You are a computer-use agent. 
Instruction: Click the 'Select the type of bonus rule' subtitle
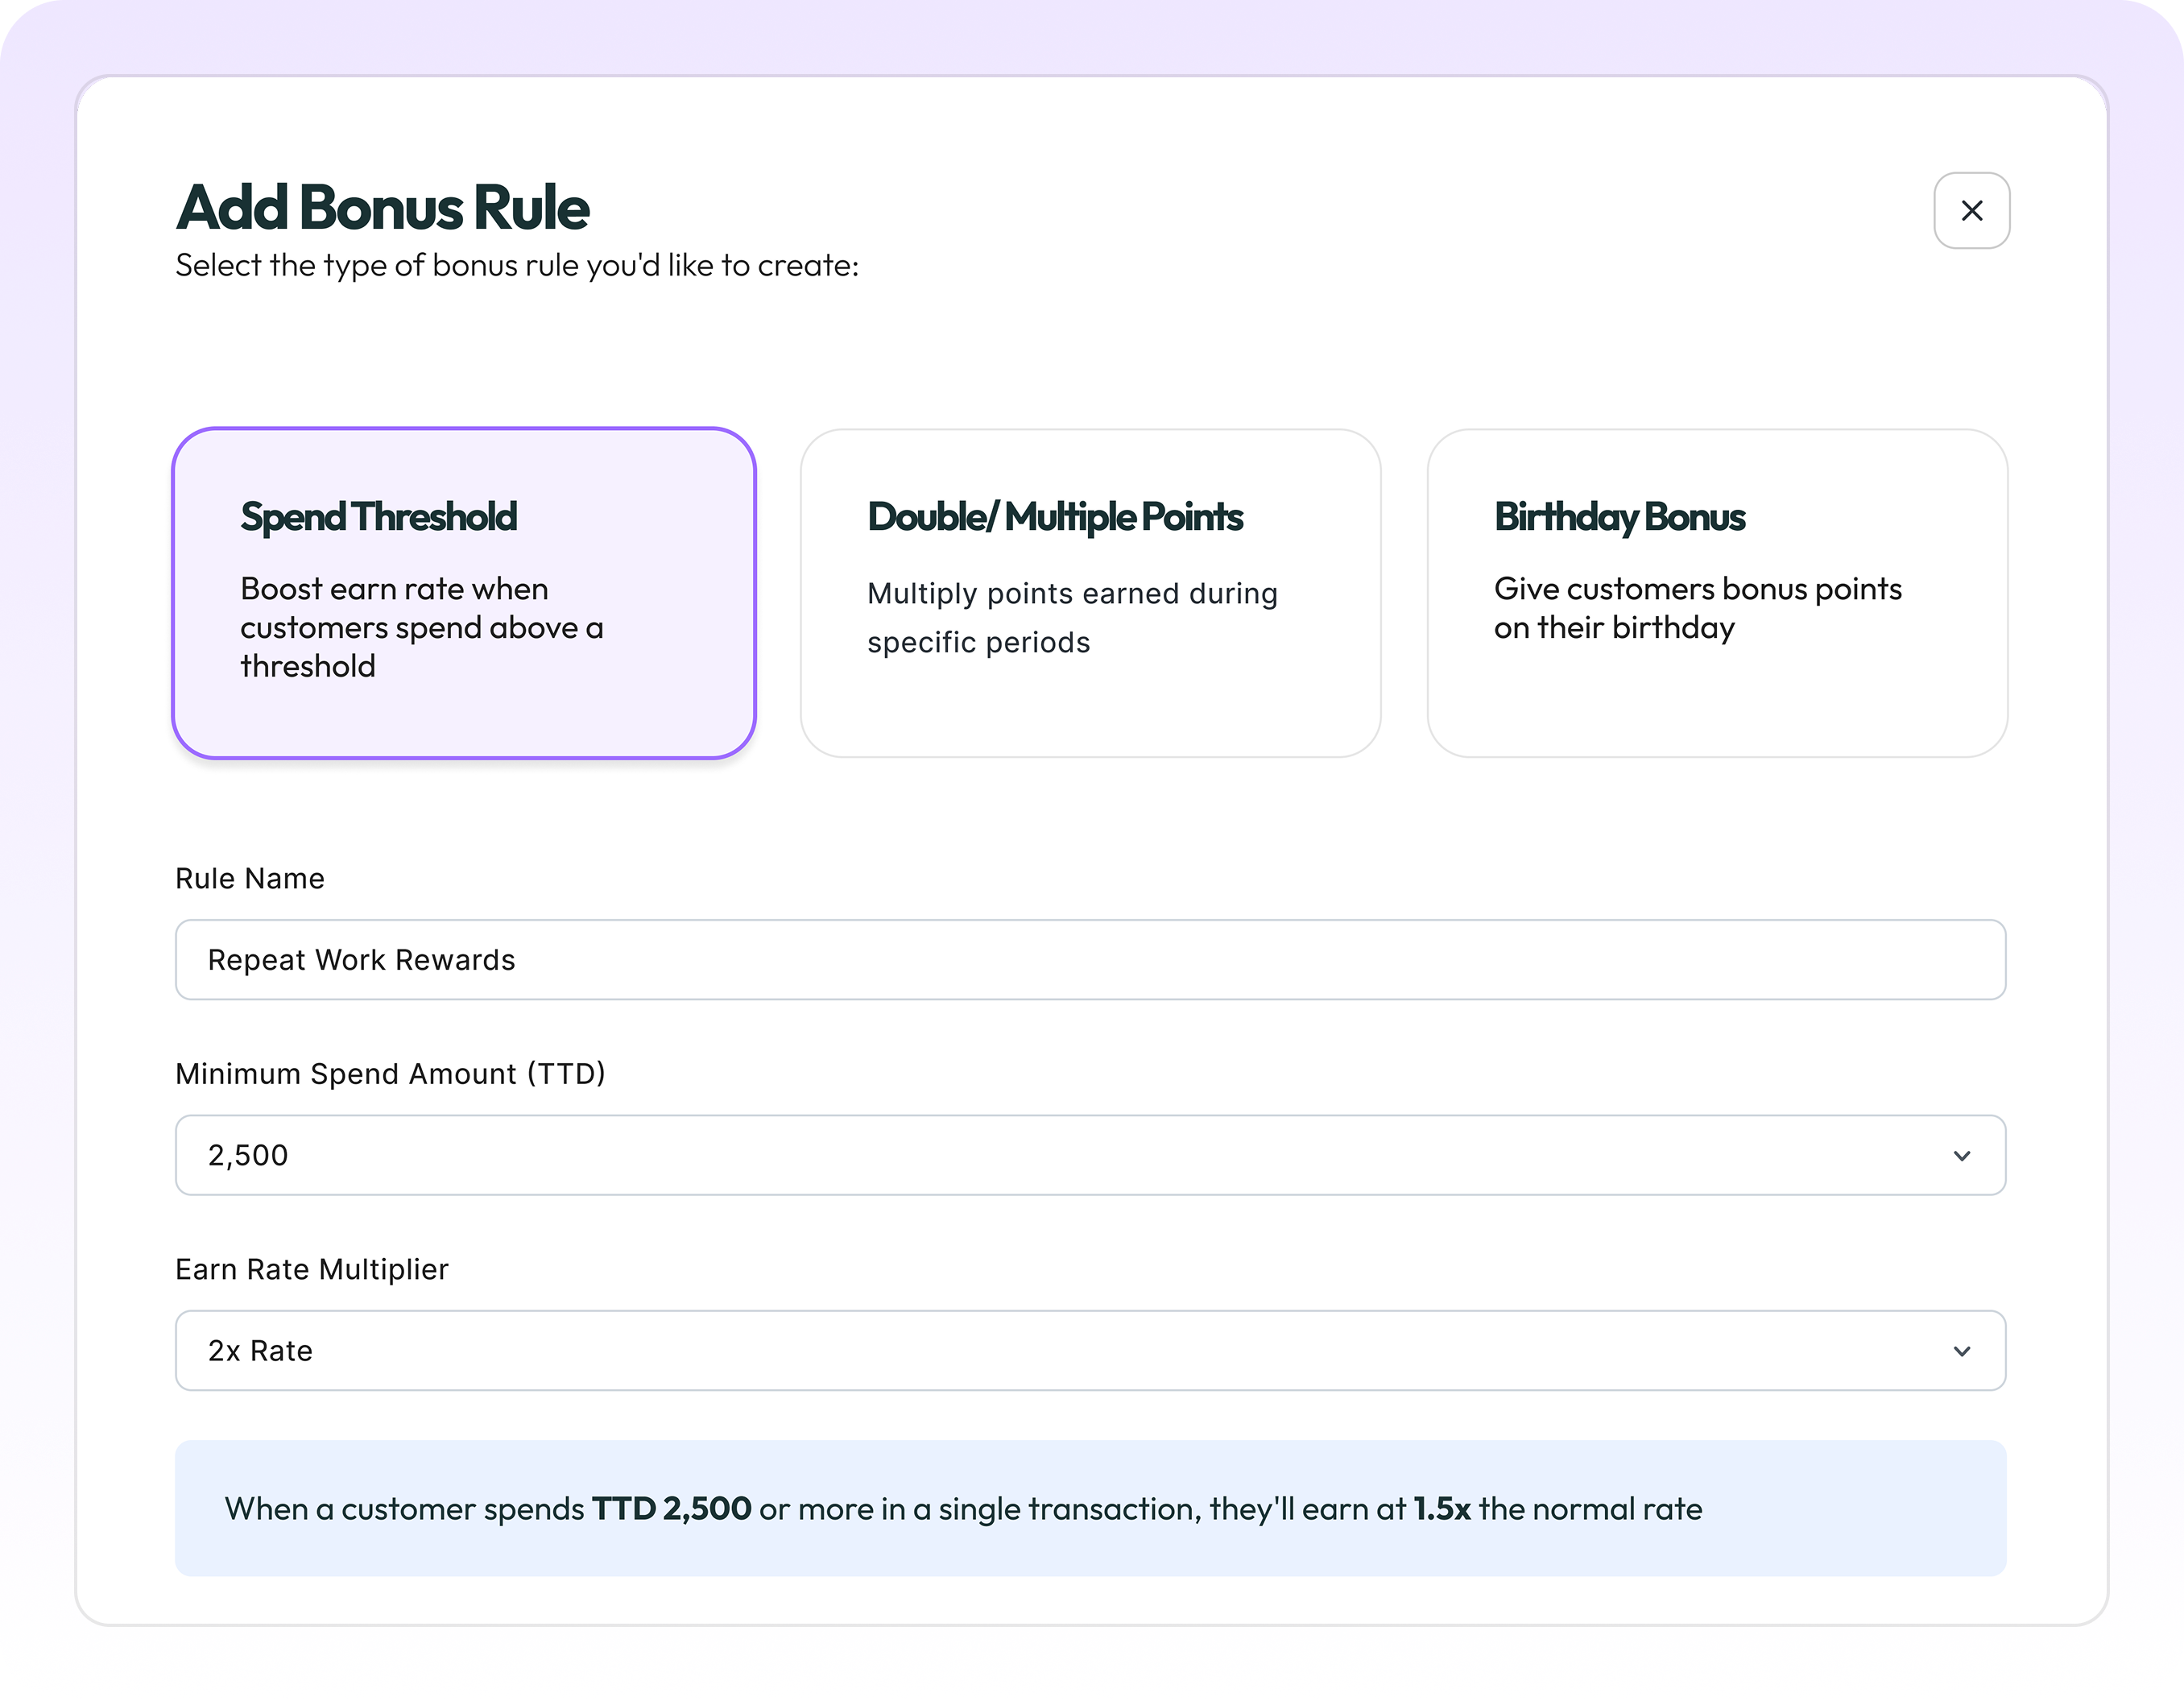(x=517, y=265)
